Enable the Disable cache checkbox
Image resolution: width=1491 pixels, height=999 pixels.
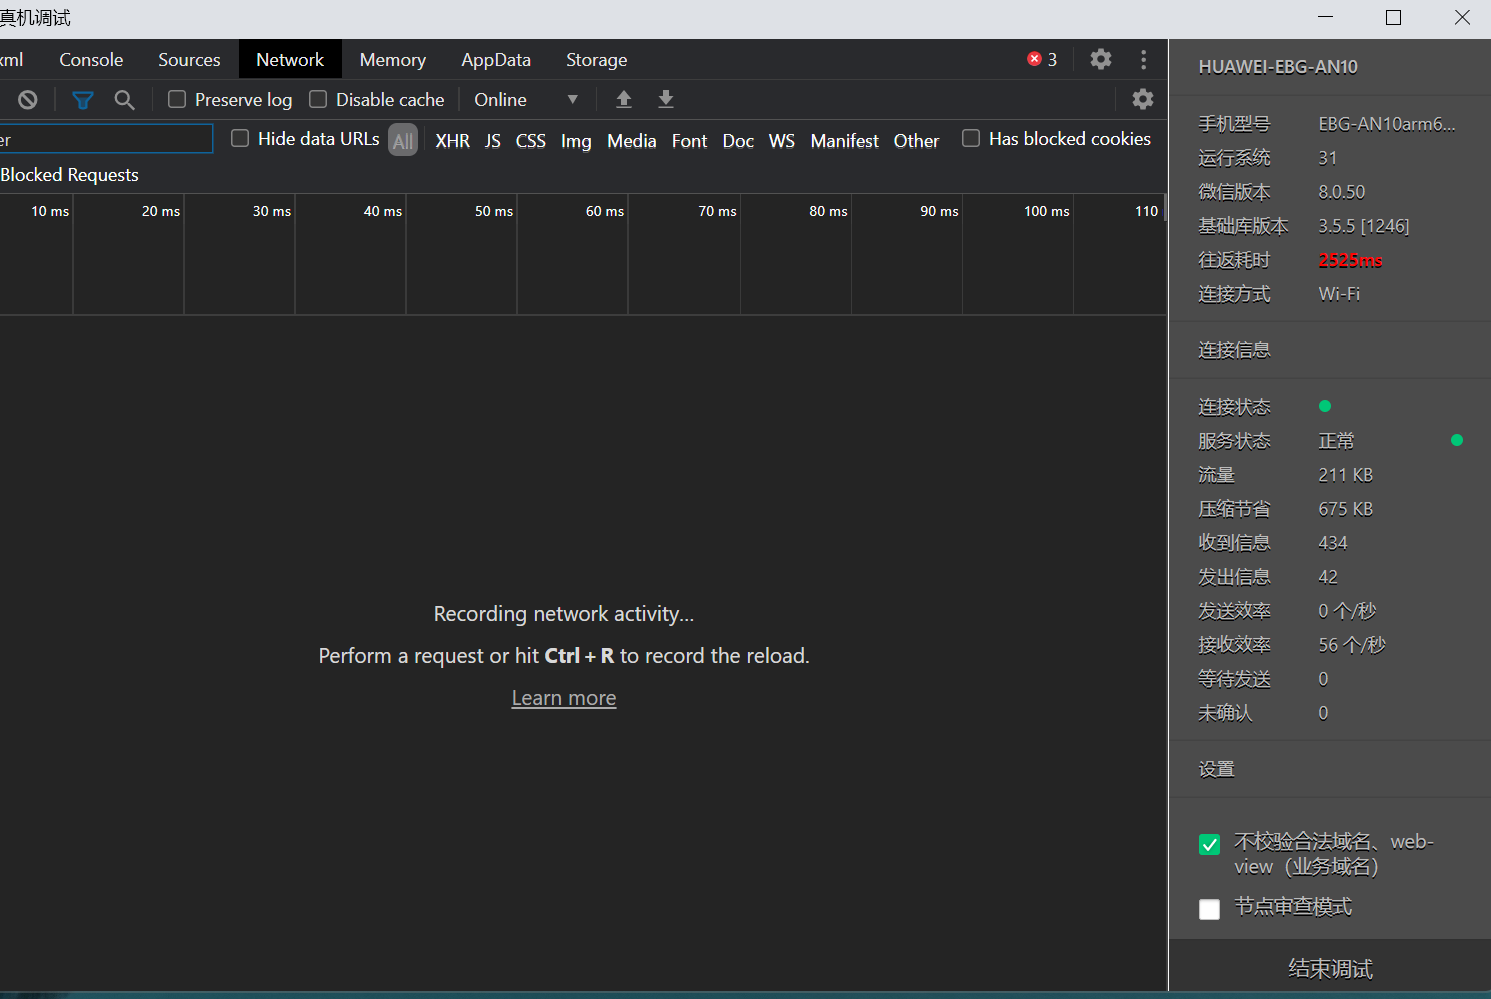[x=318, y=99]
